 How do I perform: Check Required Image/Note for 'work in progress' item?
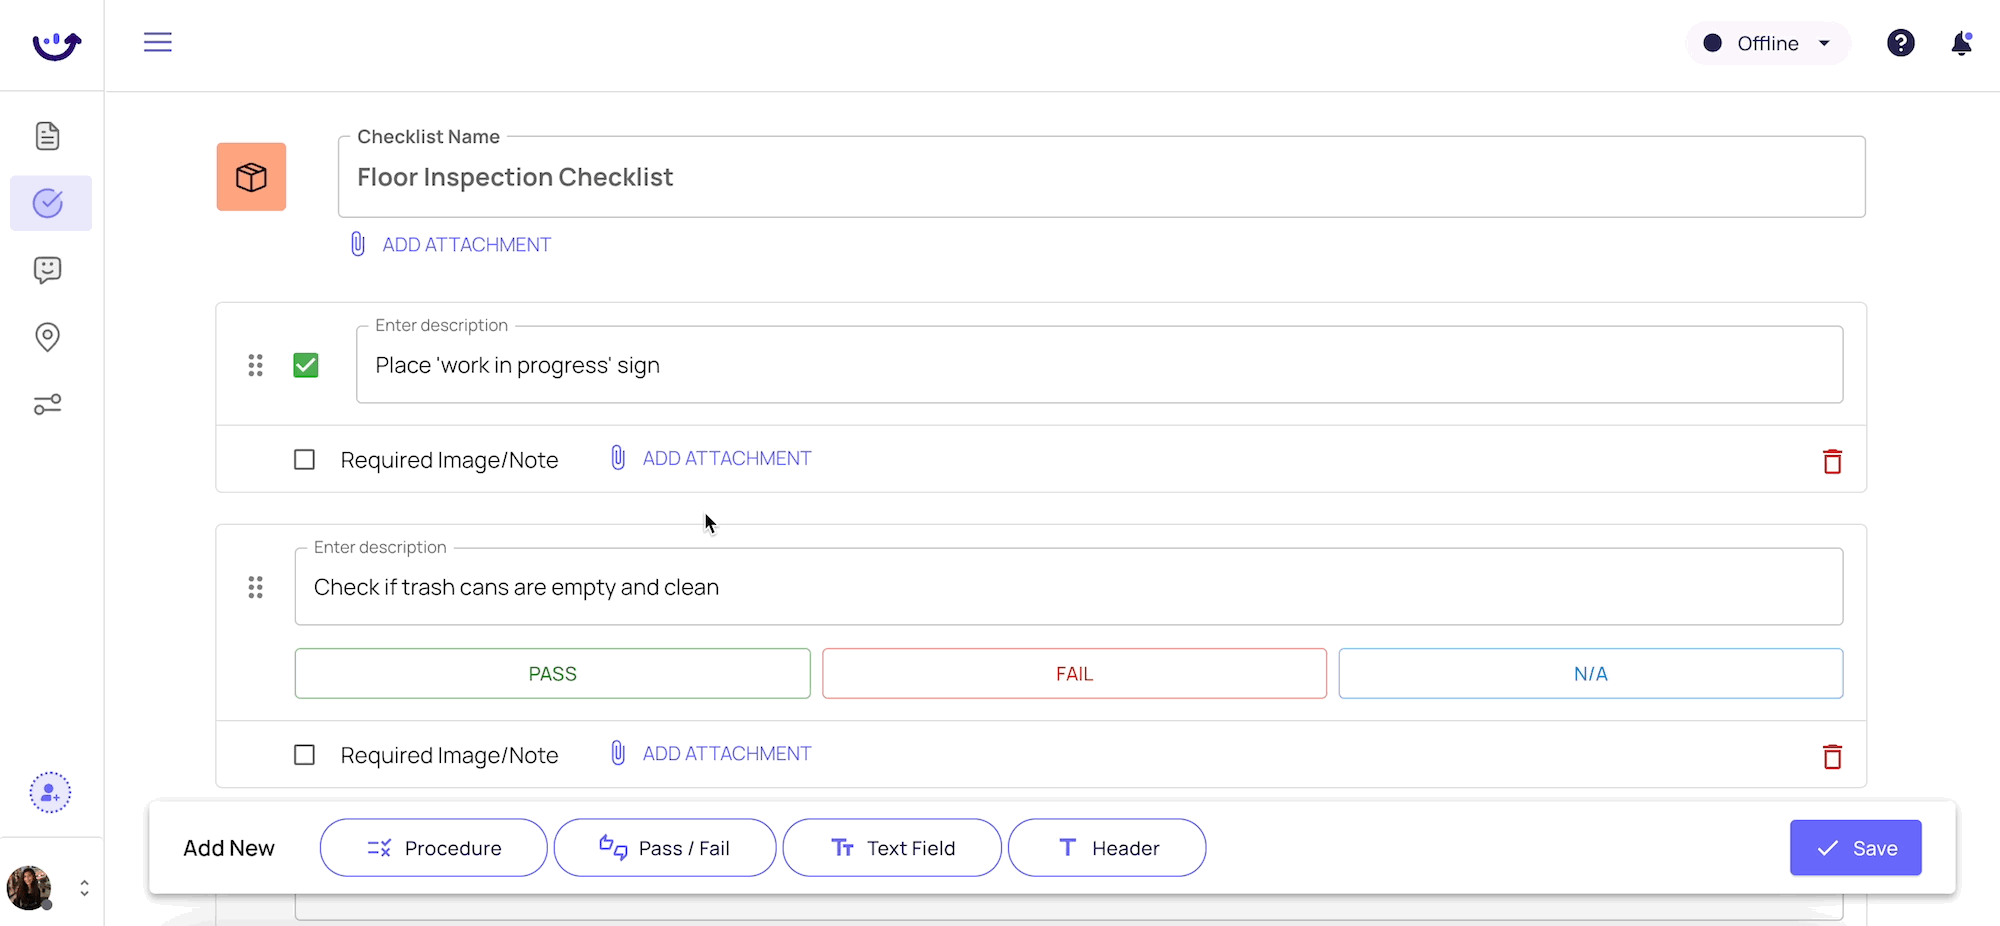point(305,460)
